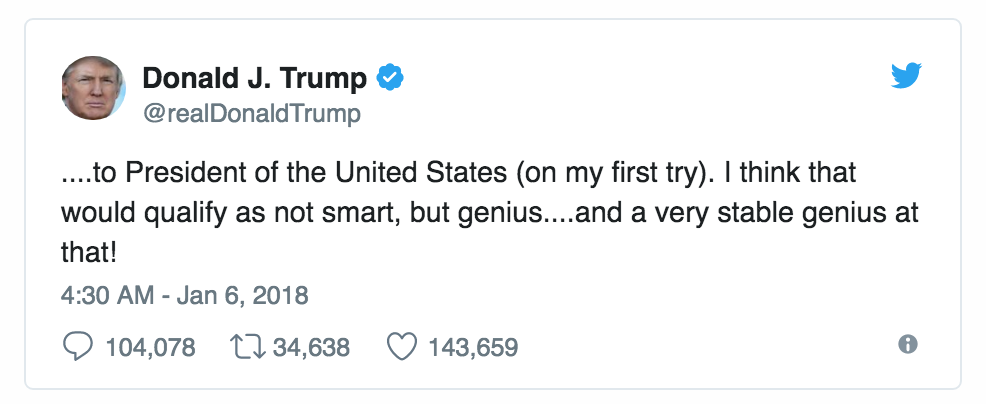Click the @realDonaldTrump handle
Viewport: 986px width, 404px height.
tap(252, 113)
